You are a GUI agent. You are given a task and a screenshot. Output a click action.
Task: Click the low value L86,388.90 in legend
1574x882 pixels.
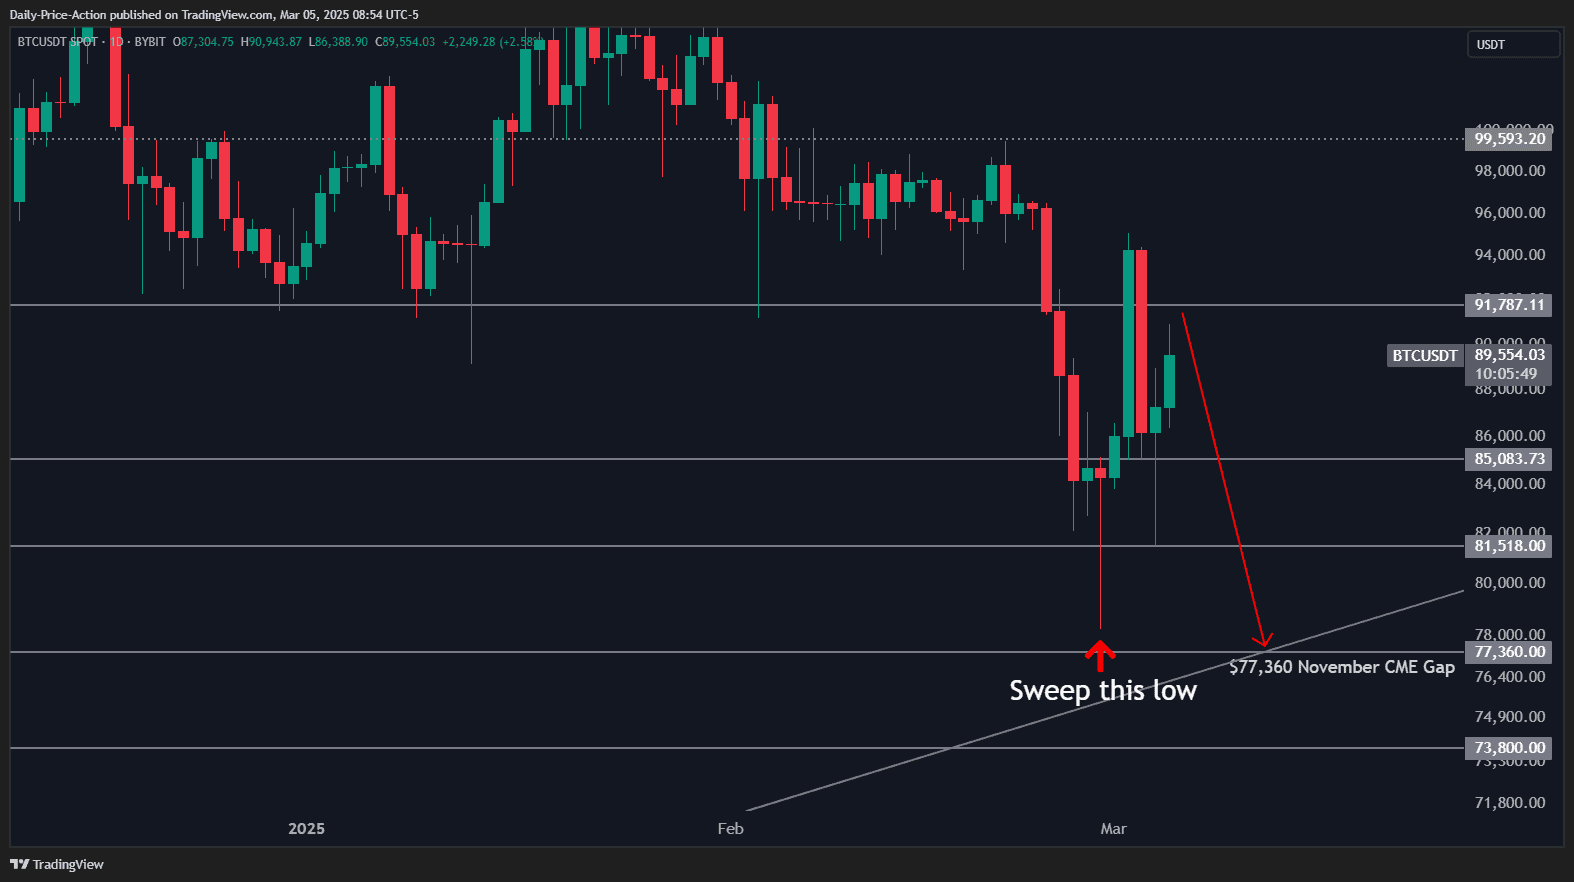tap(338, 42)
